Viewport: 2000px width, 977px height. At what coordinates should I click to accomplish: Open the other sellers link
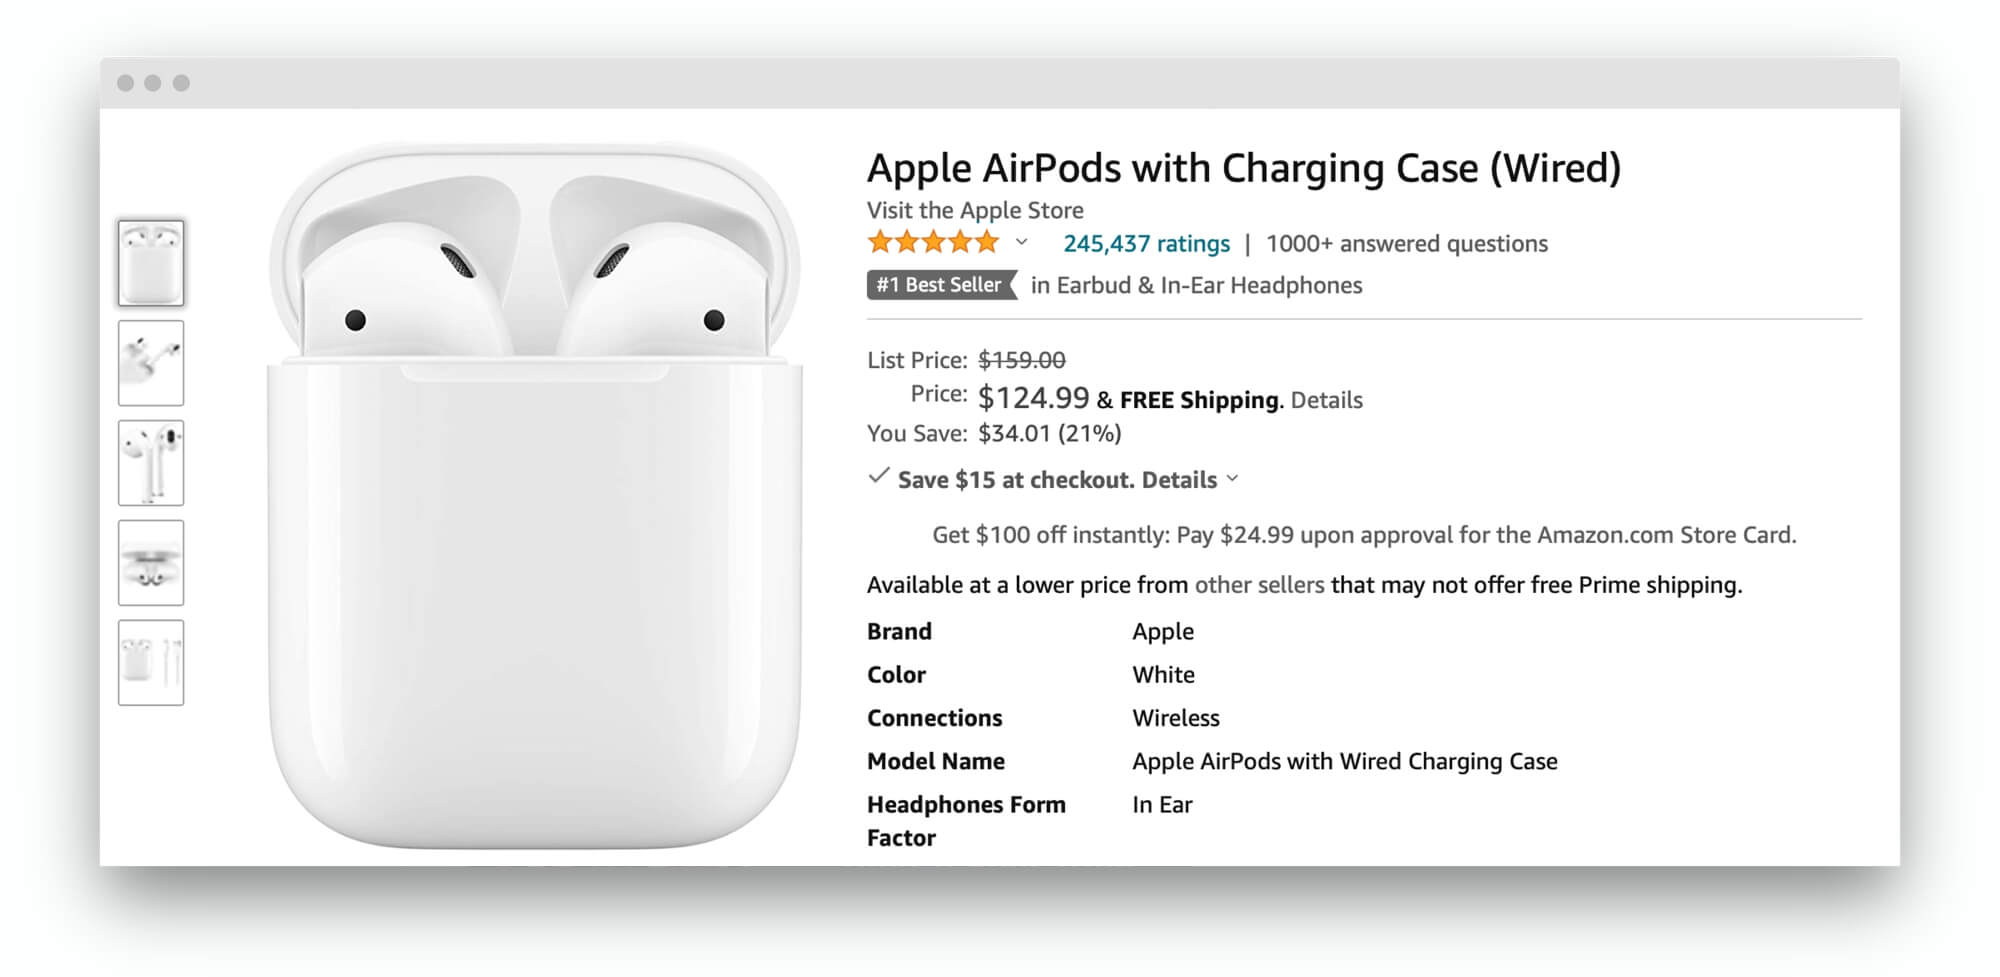[x=1259, y=585]
